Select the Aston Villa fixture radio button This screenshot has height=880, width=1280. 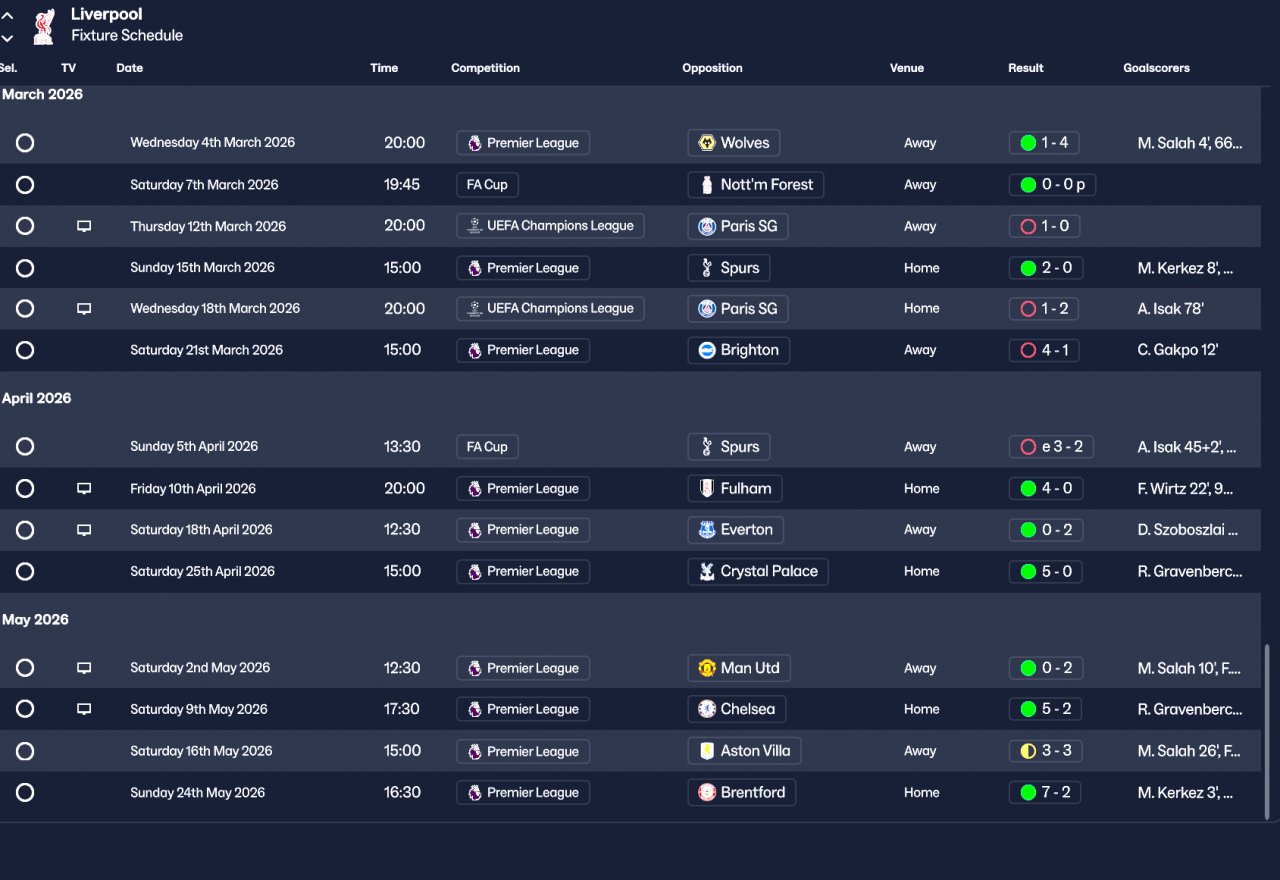pos(25,751)
